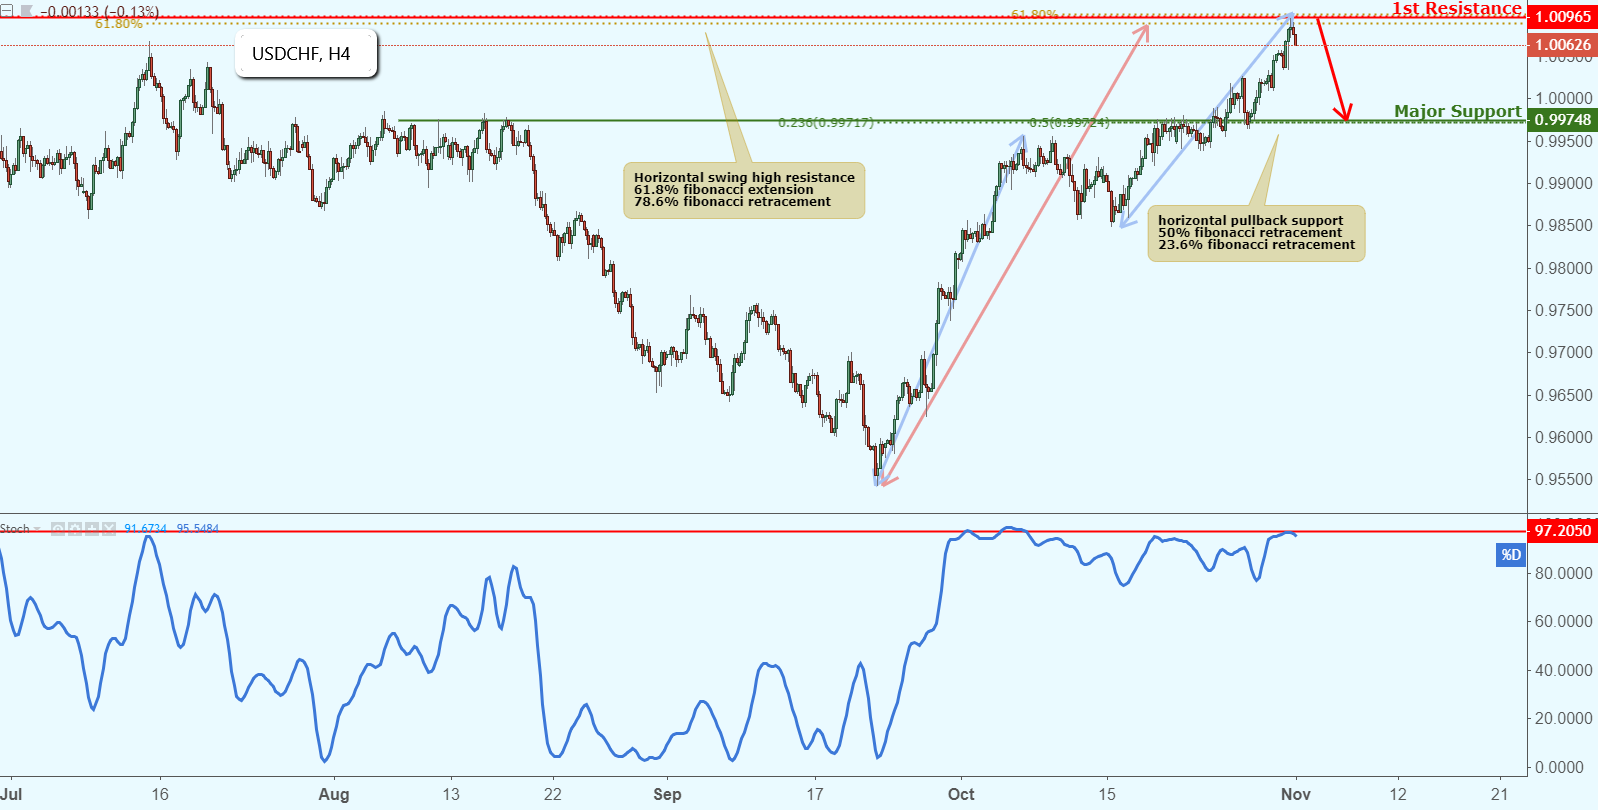1598x810 pixels.
Task: Click the 0.236(0.99717) fibonacci label
Action: [x=826, y=122]
